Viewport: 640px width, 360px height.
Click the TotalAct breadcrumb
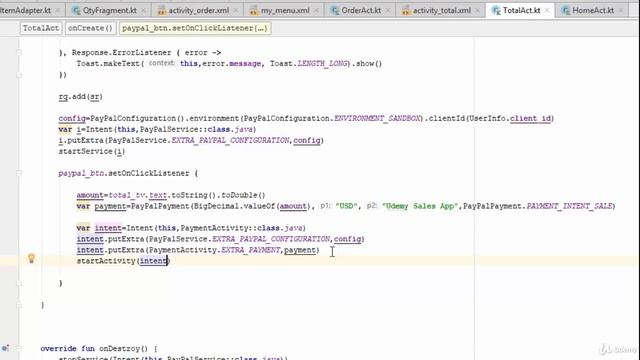click(x=40, y=28)
